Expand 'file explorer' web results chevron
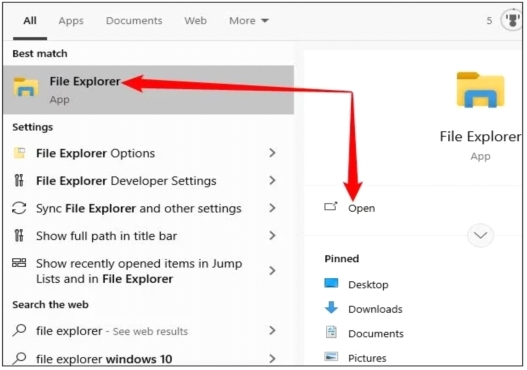Screen dimensions: 527x370 point(273,331)
